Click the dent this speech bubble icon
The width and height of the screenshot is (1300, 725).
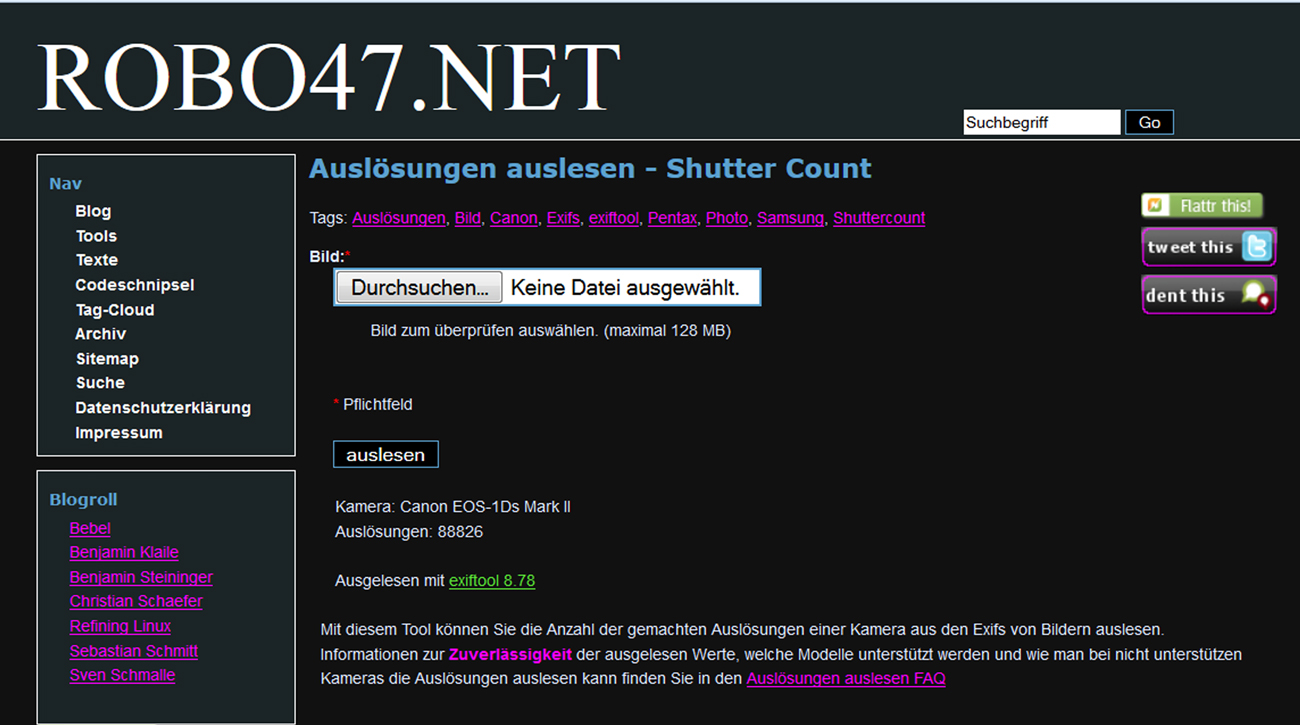pyautogui.click(x=1255, y=294)
